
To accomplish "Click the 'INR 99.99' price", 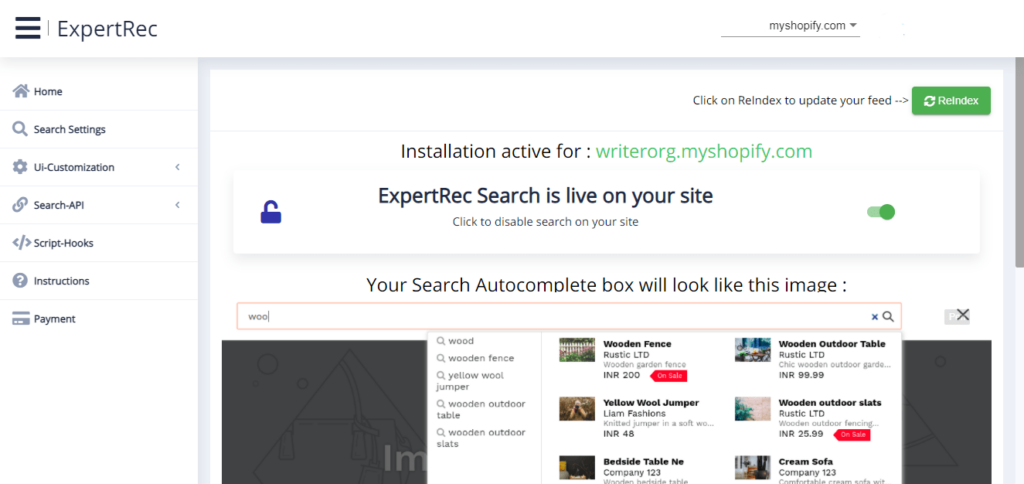I will click(x=801, y=375).
